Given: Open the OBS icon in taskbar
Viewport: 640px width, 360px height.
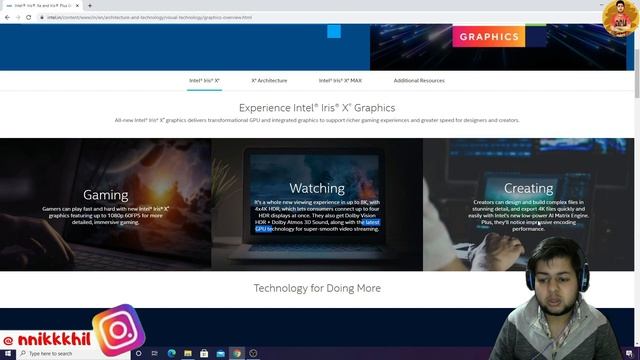Looking at the screenshot, I should [253, 353].
